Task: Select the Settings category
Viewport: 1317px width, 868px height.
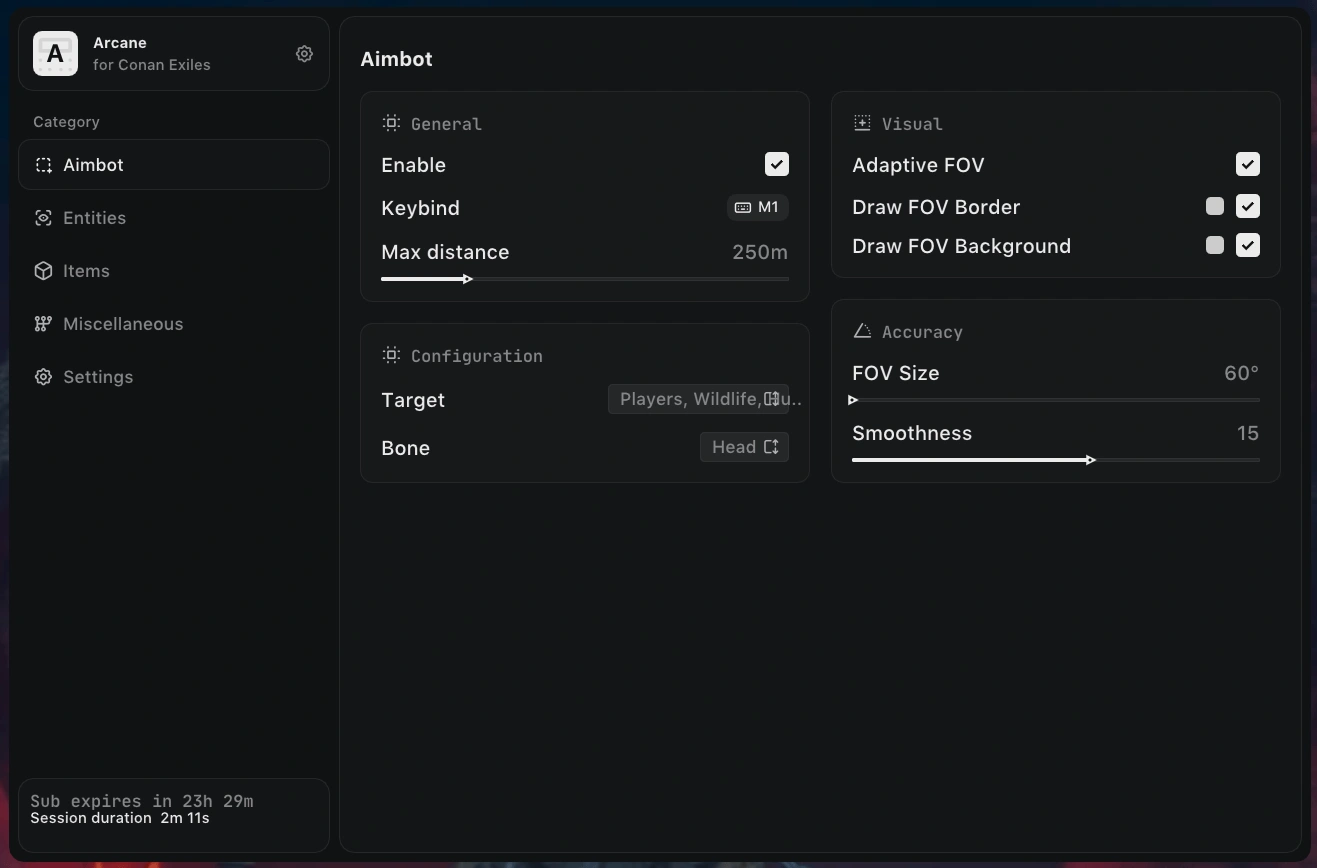Action: pyautogui.click(x=174, y=377)
